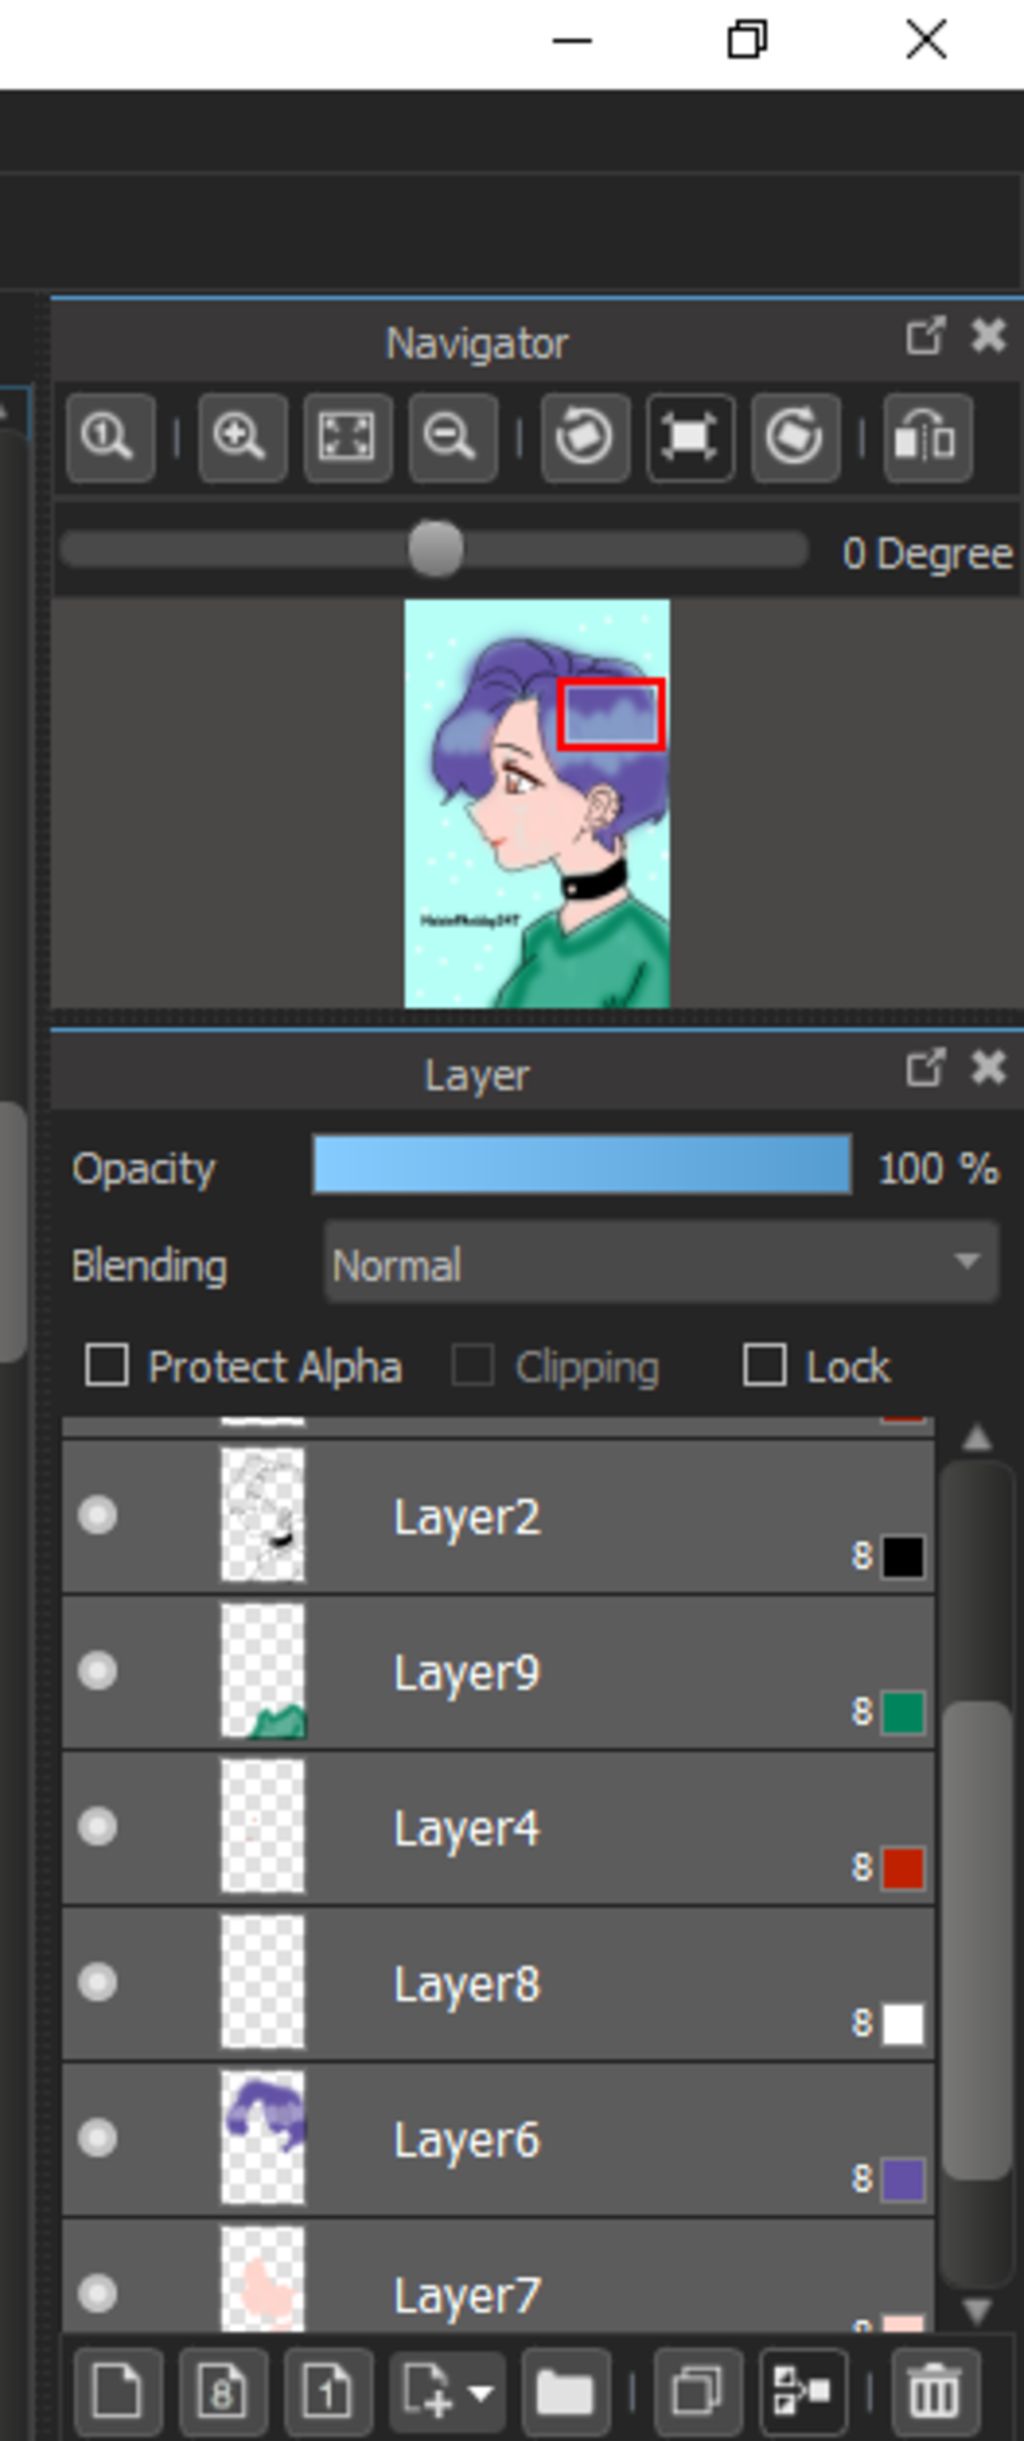Enable the Protect Alpha checkbox
This screenshot has height=2441, width=1024.
click(x=107, y=1366)
